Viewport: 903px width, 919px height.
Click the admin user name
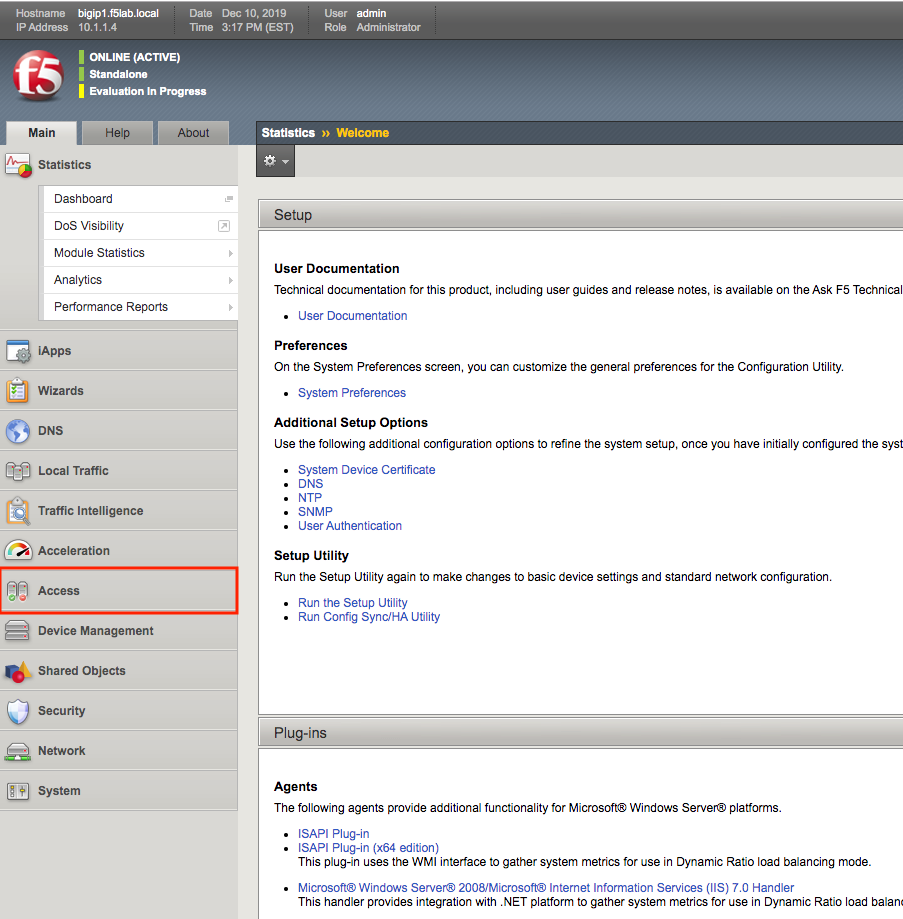[x=371, y=13]
